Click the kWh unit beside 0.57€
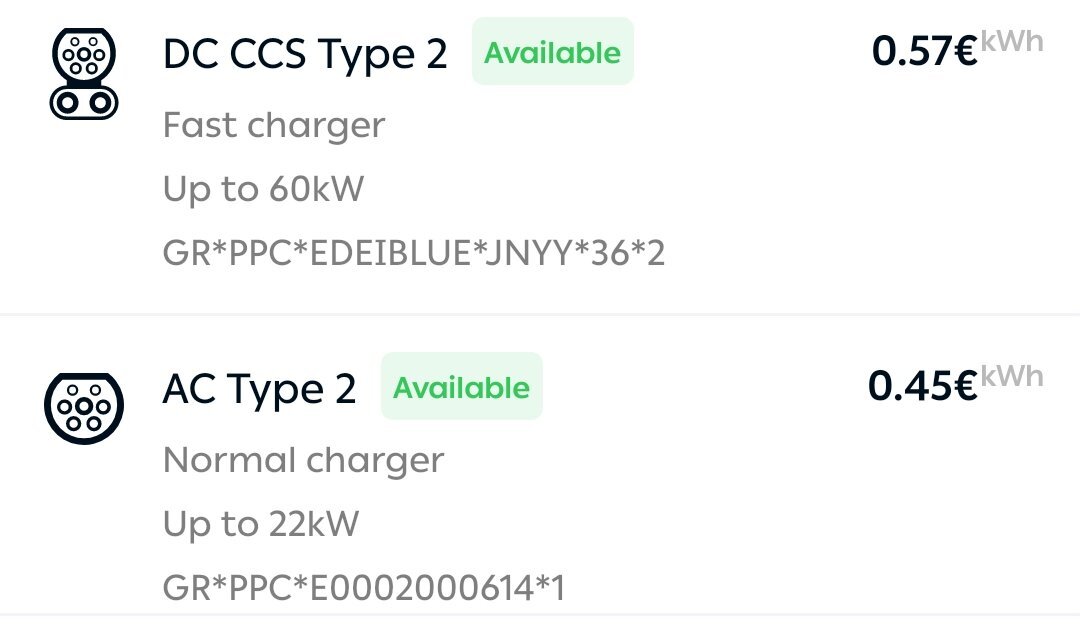The width and height of the screenshot is (1080, 636). (x=1012, y=41)
